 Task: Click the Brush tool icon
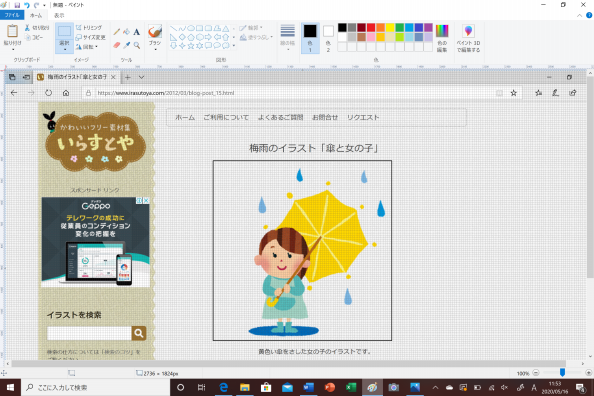pyautogui.click(x=155, y=31)
